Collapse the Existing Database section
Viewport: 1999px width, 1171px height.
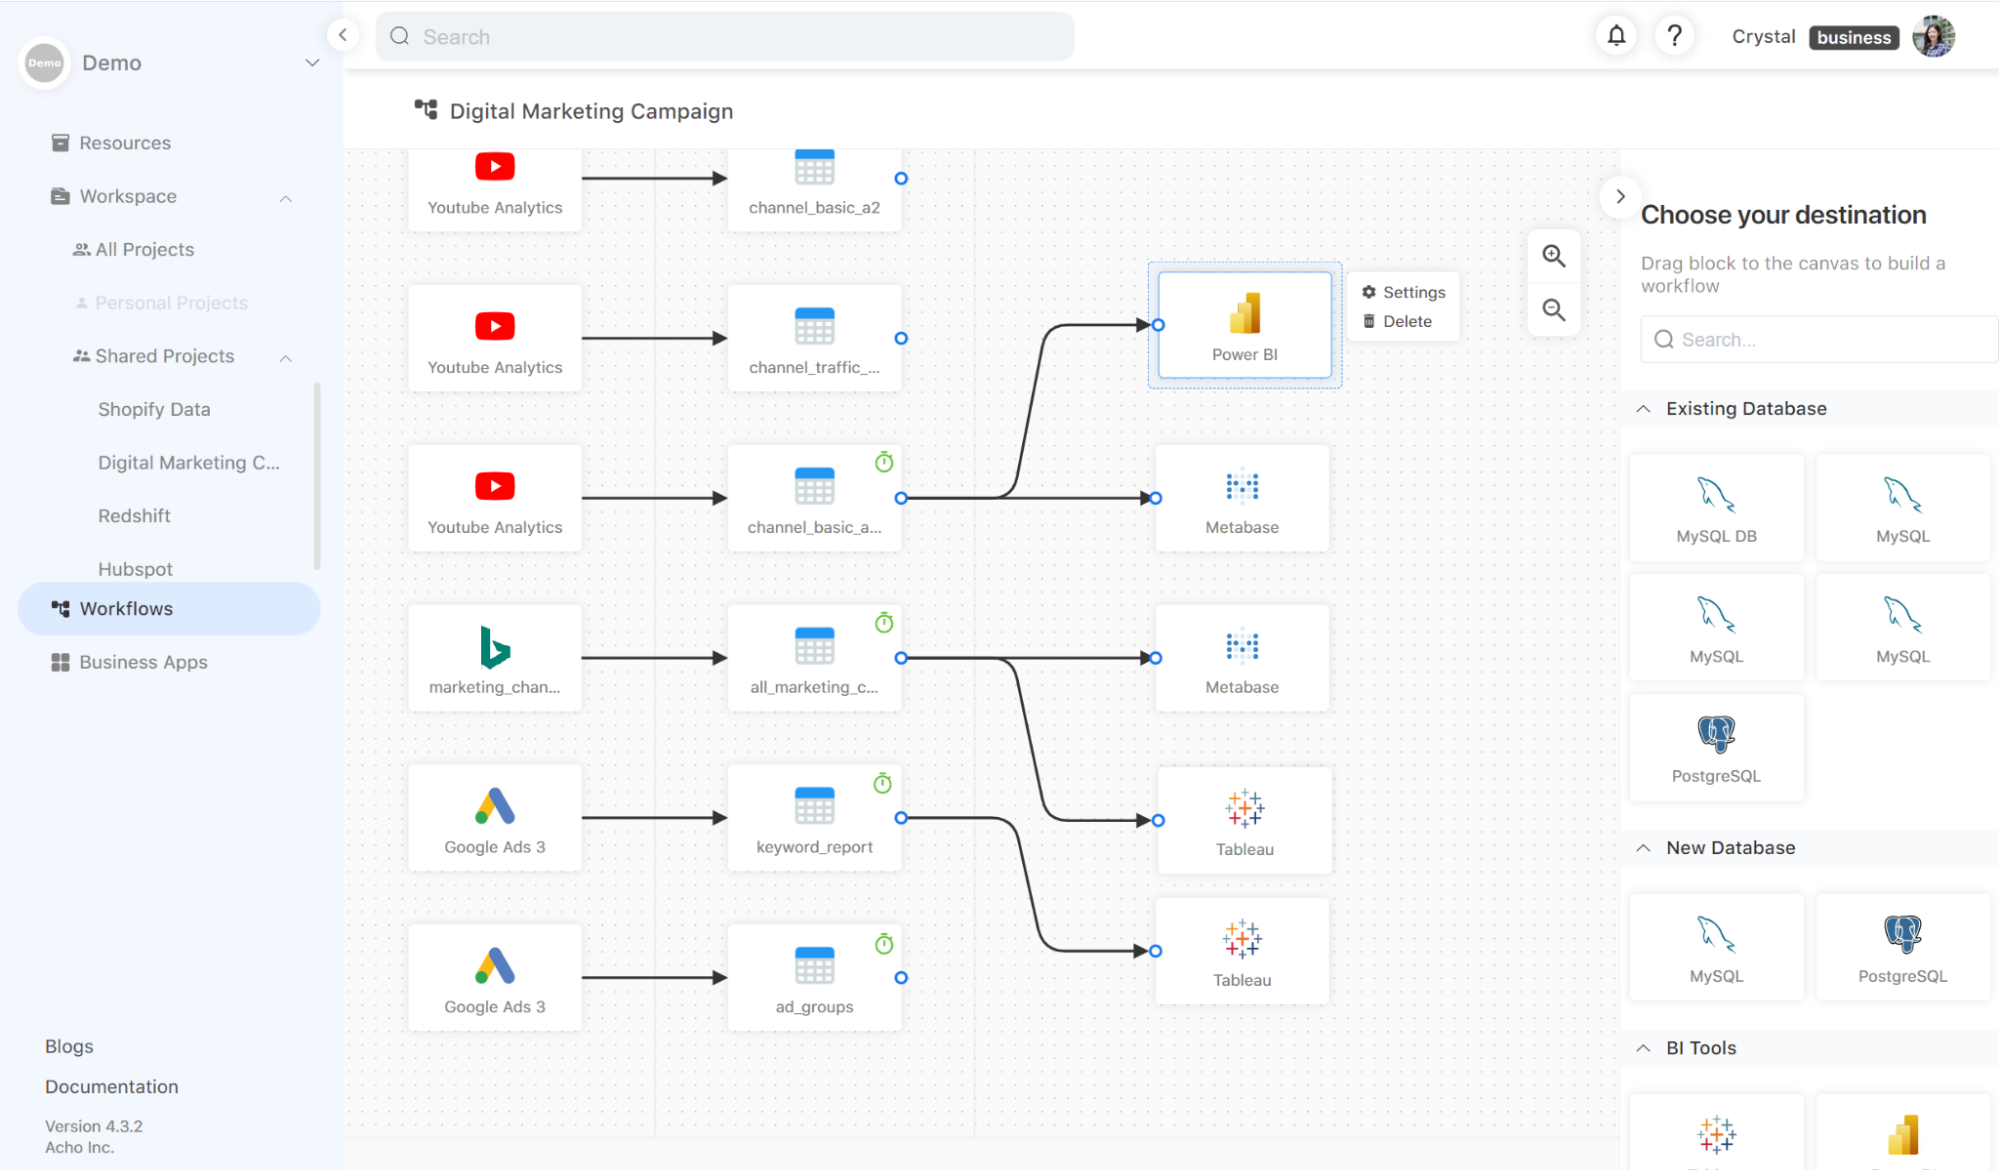1643,409
